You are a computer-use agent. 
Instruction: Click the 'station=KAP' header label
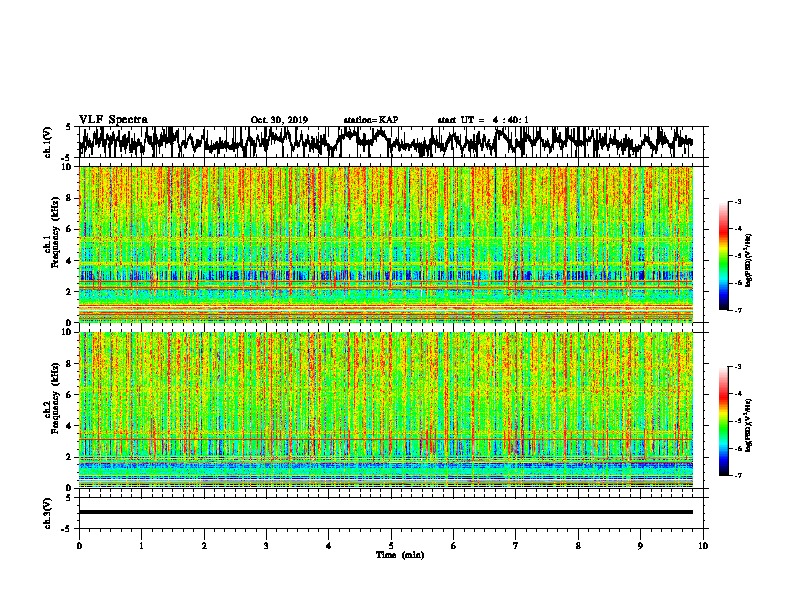point(371,120)
